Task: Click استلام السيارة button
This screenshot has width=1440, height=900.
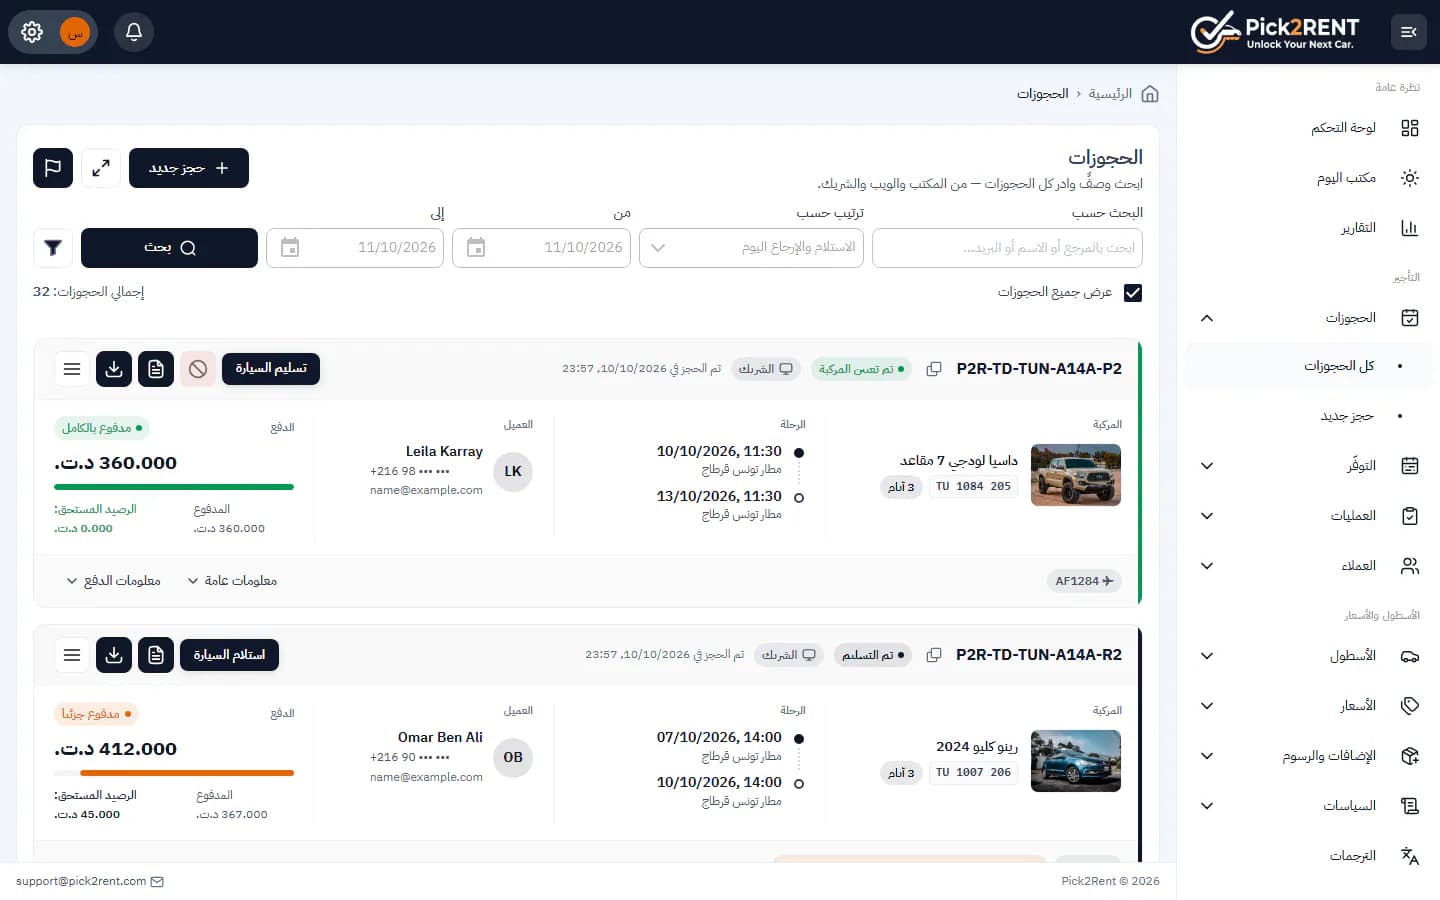Action: click(x=229, y=655)
